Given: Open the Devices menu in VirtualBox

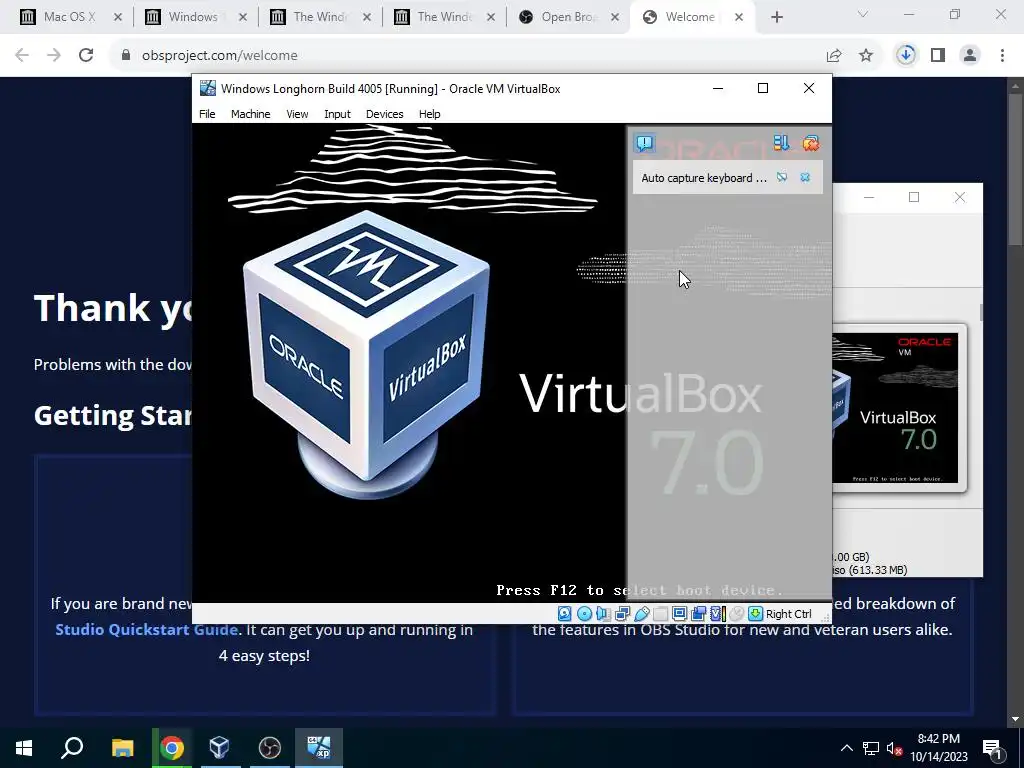Looking at the screenshot, I should point(385,114).
